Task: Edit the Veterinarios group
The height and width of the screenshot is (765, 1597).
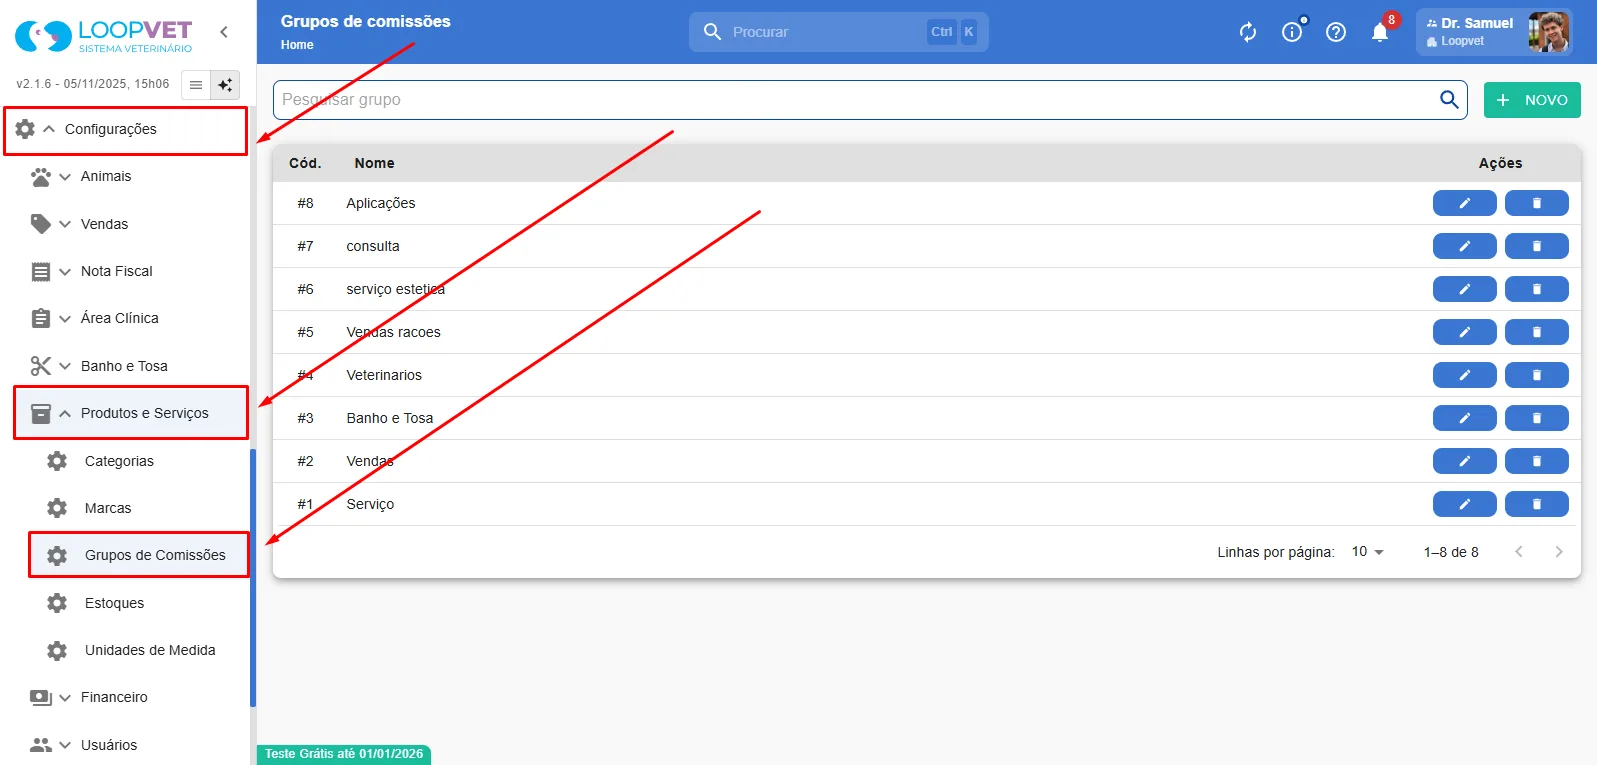Action: click(x=1464, y=375)
